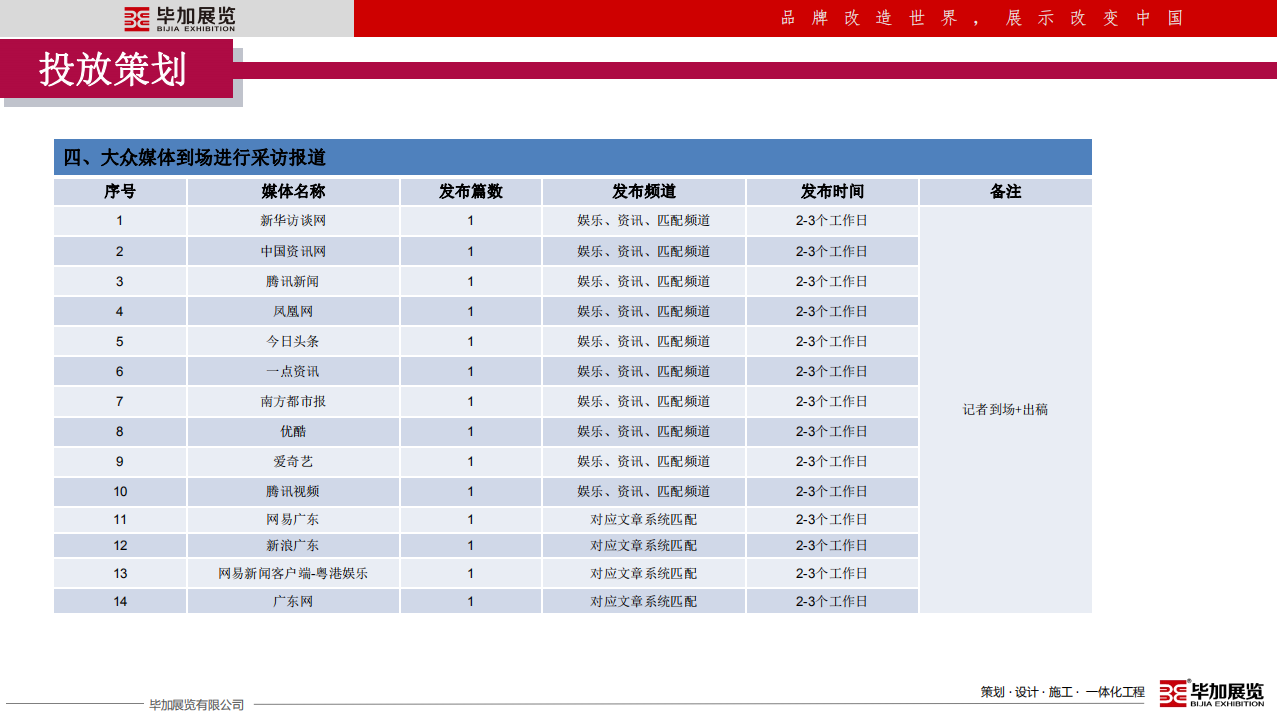Click the footer tagline 策划·设计·施工·一体化工程
Image resolution: width=1277 pixels, height=719 pixels.
point(1062,692)
